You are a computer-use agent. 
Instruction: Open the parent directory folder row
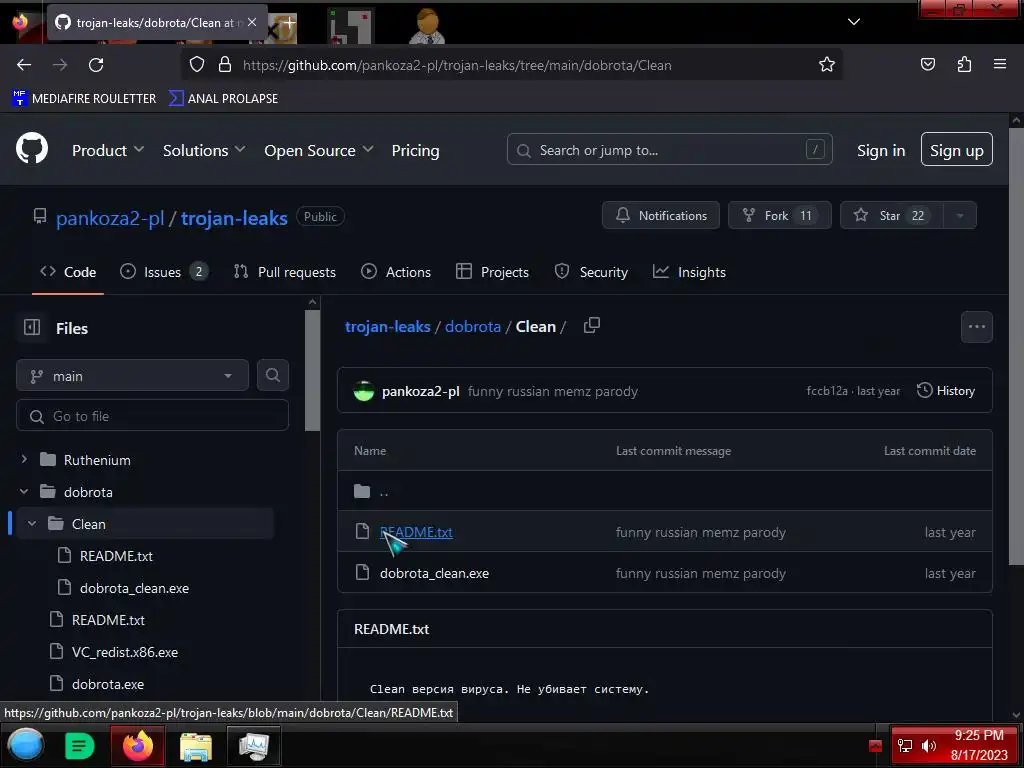pos(665,491)
